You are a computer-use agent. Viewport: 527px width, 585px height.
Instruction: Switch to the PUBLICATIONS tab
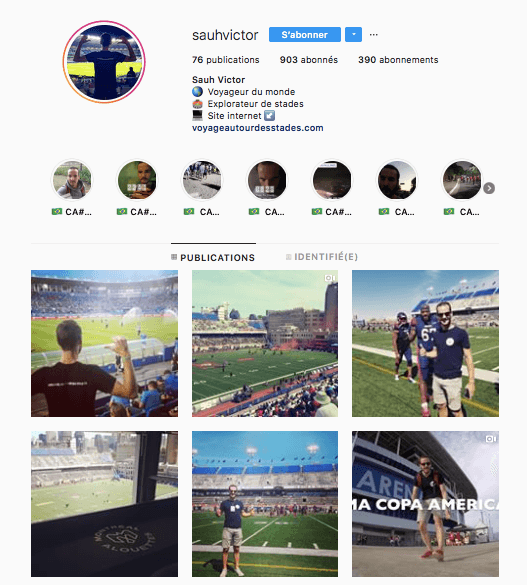coord(213,257)
